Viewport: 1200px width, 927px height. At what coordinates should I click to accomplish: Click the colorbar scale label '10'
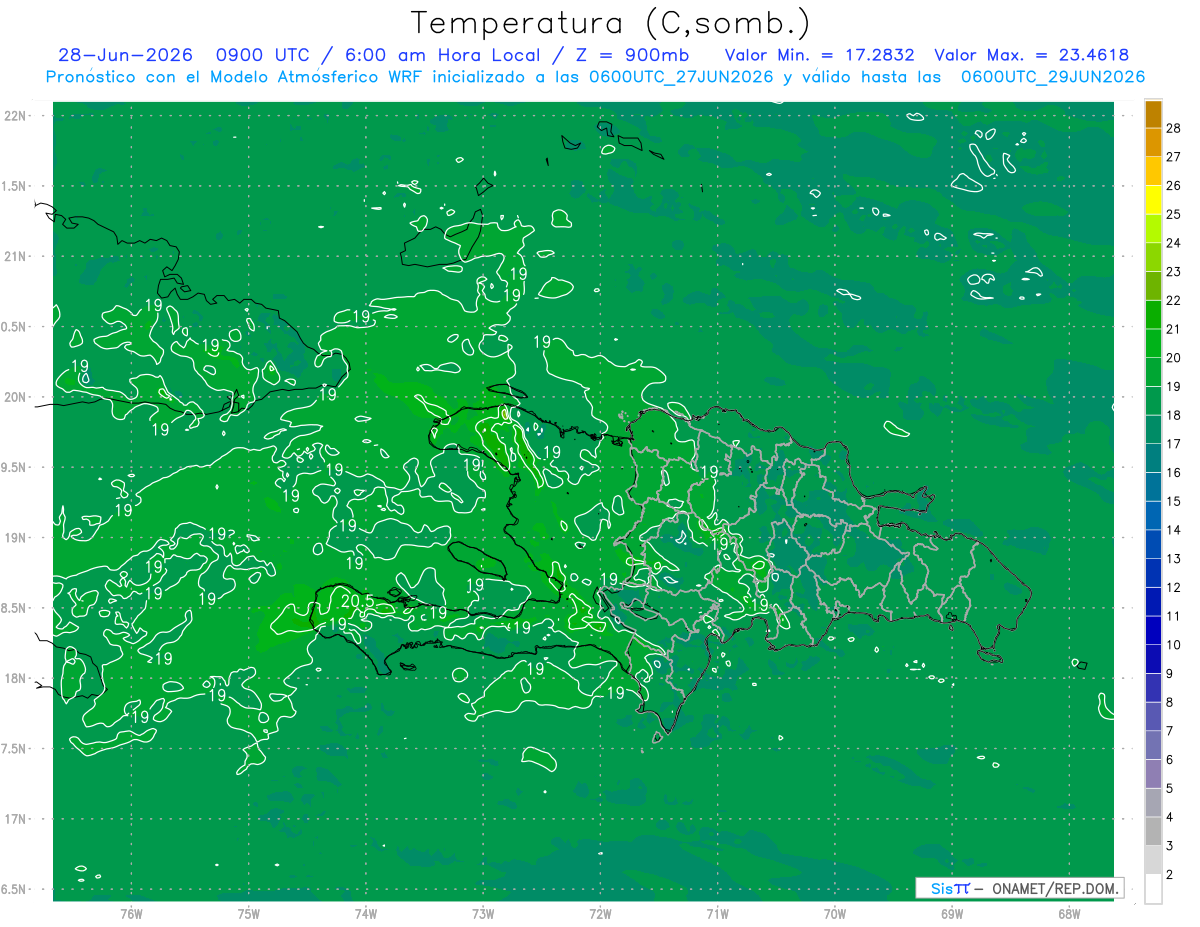click(1174, 645)
